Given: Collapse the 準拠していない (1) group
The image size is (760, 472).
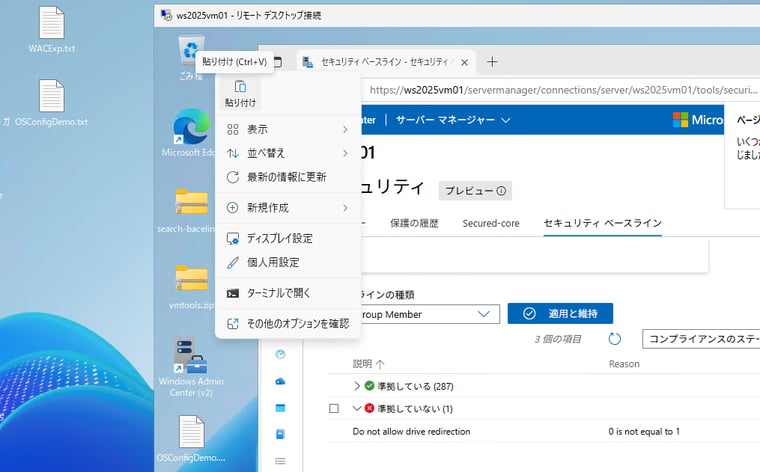Looking at the screenshot, I should [x=357, y=408].
